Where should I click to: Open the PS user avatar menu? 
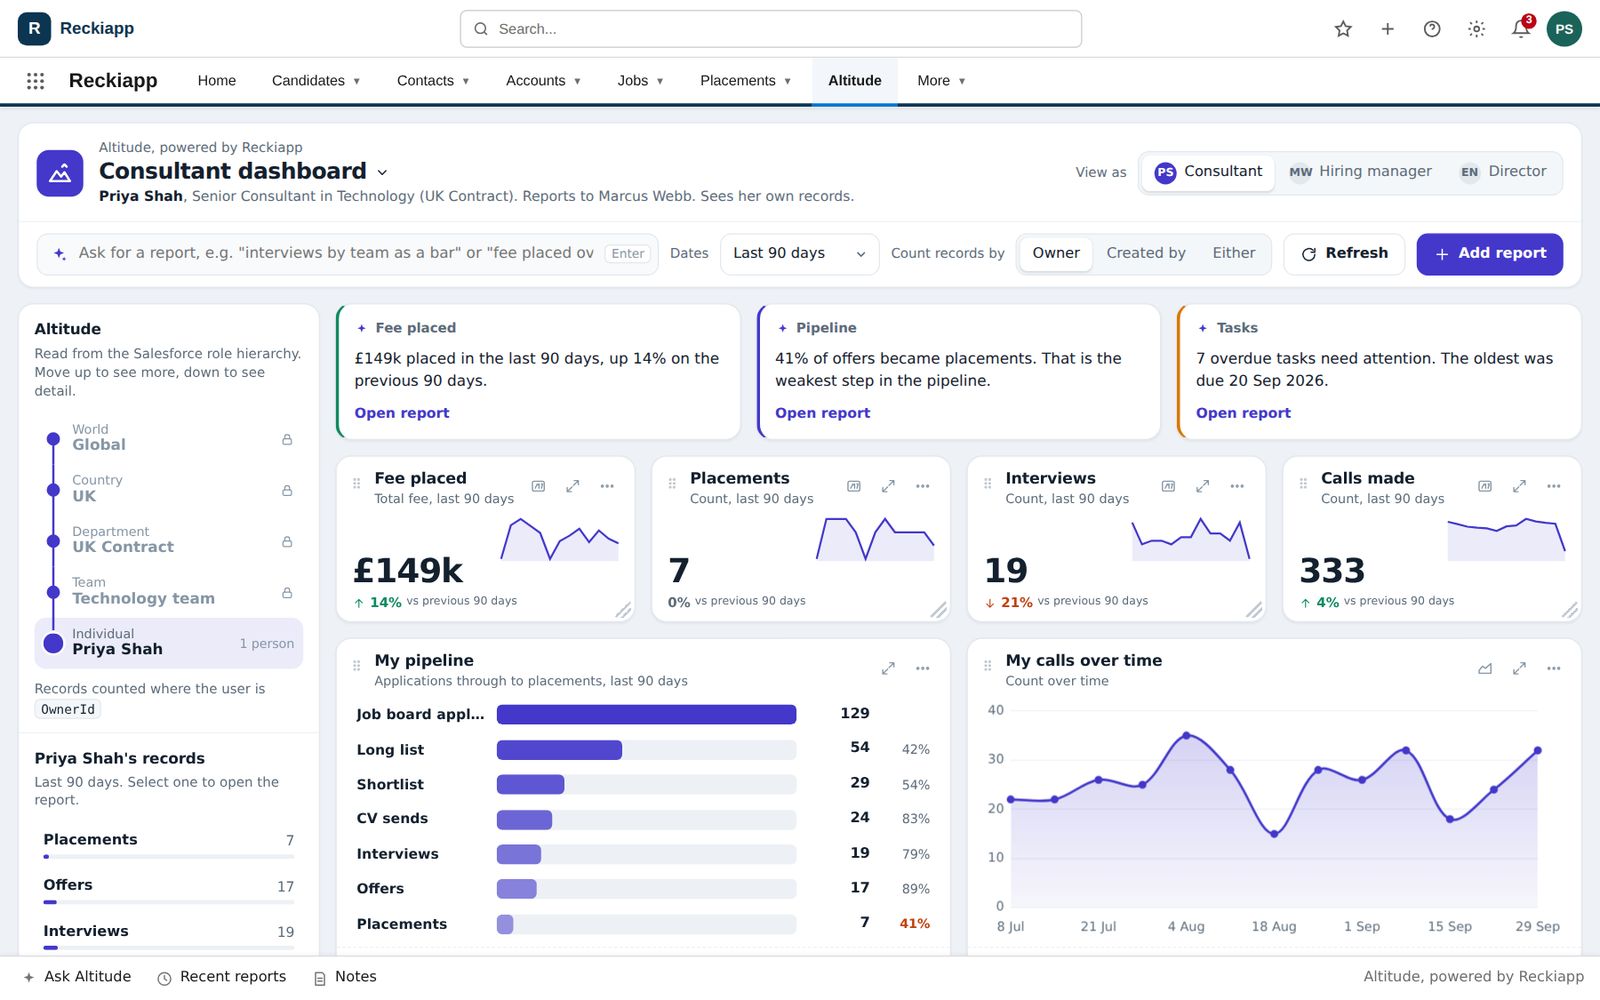(x=1564, y=29)
